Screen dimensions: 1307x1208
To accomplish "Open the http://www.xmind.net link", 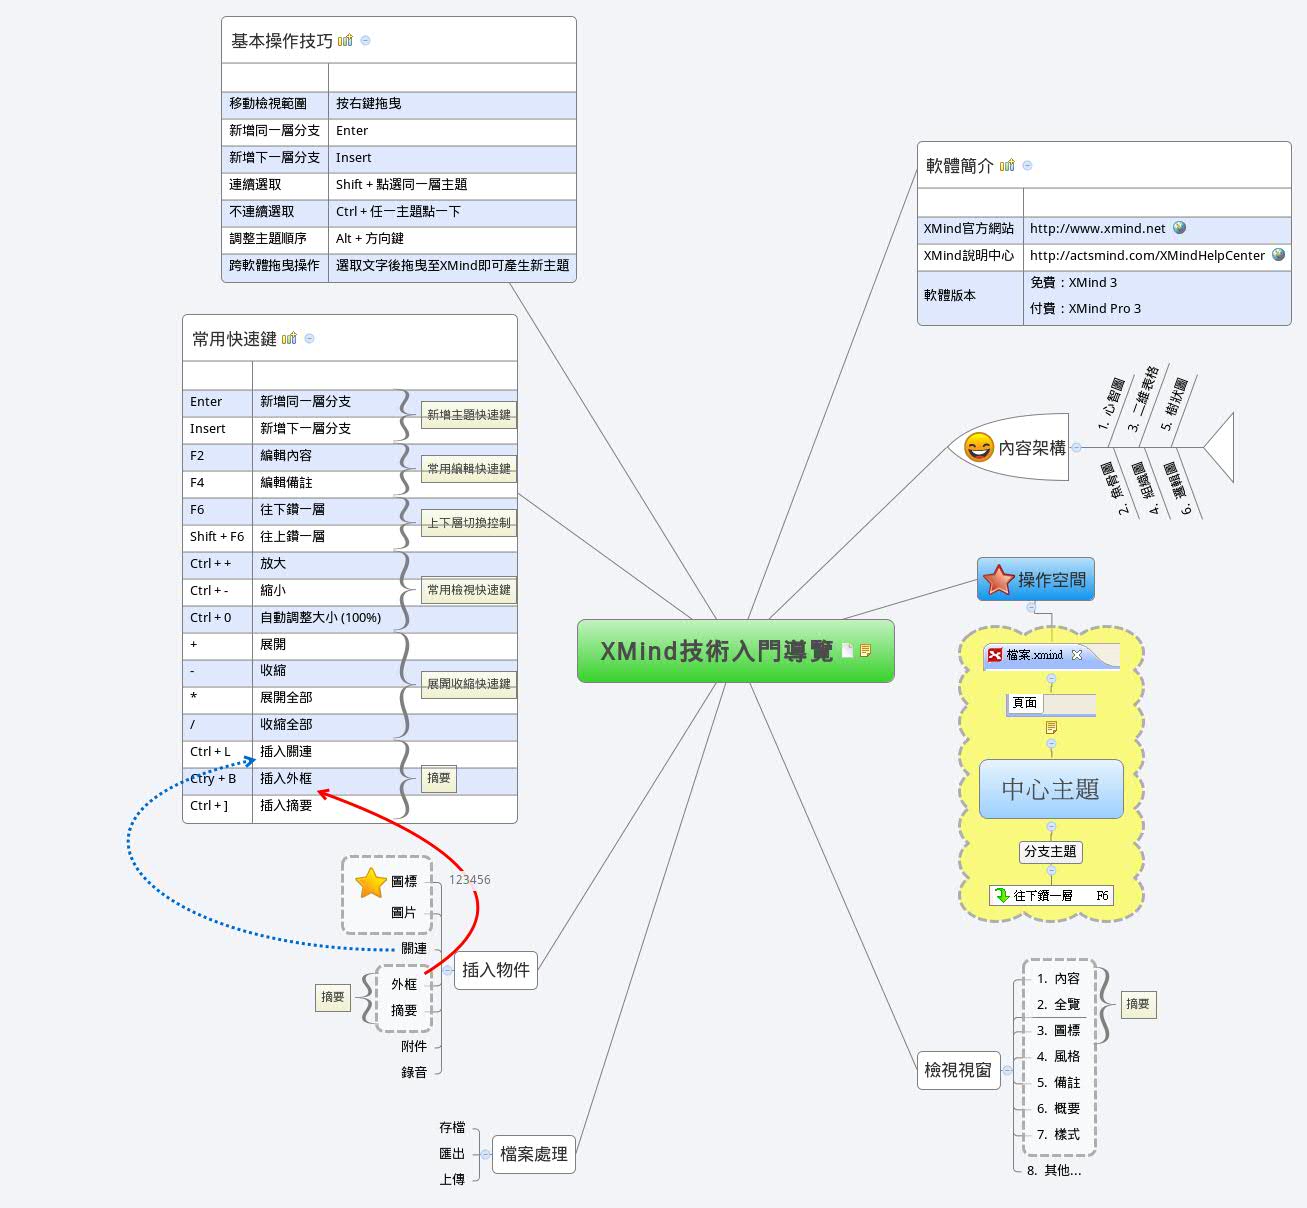I will tap(1097, 229).
